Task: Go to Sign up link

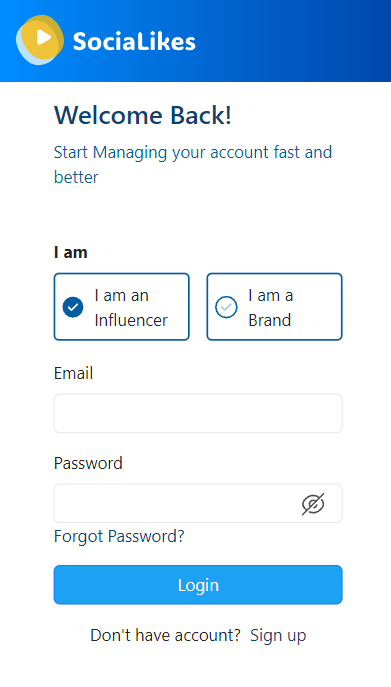Action: (278, 635)
